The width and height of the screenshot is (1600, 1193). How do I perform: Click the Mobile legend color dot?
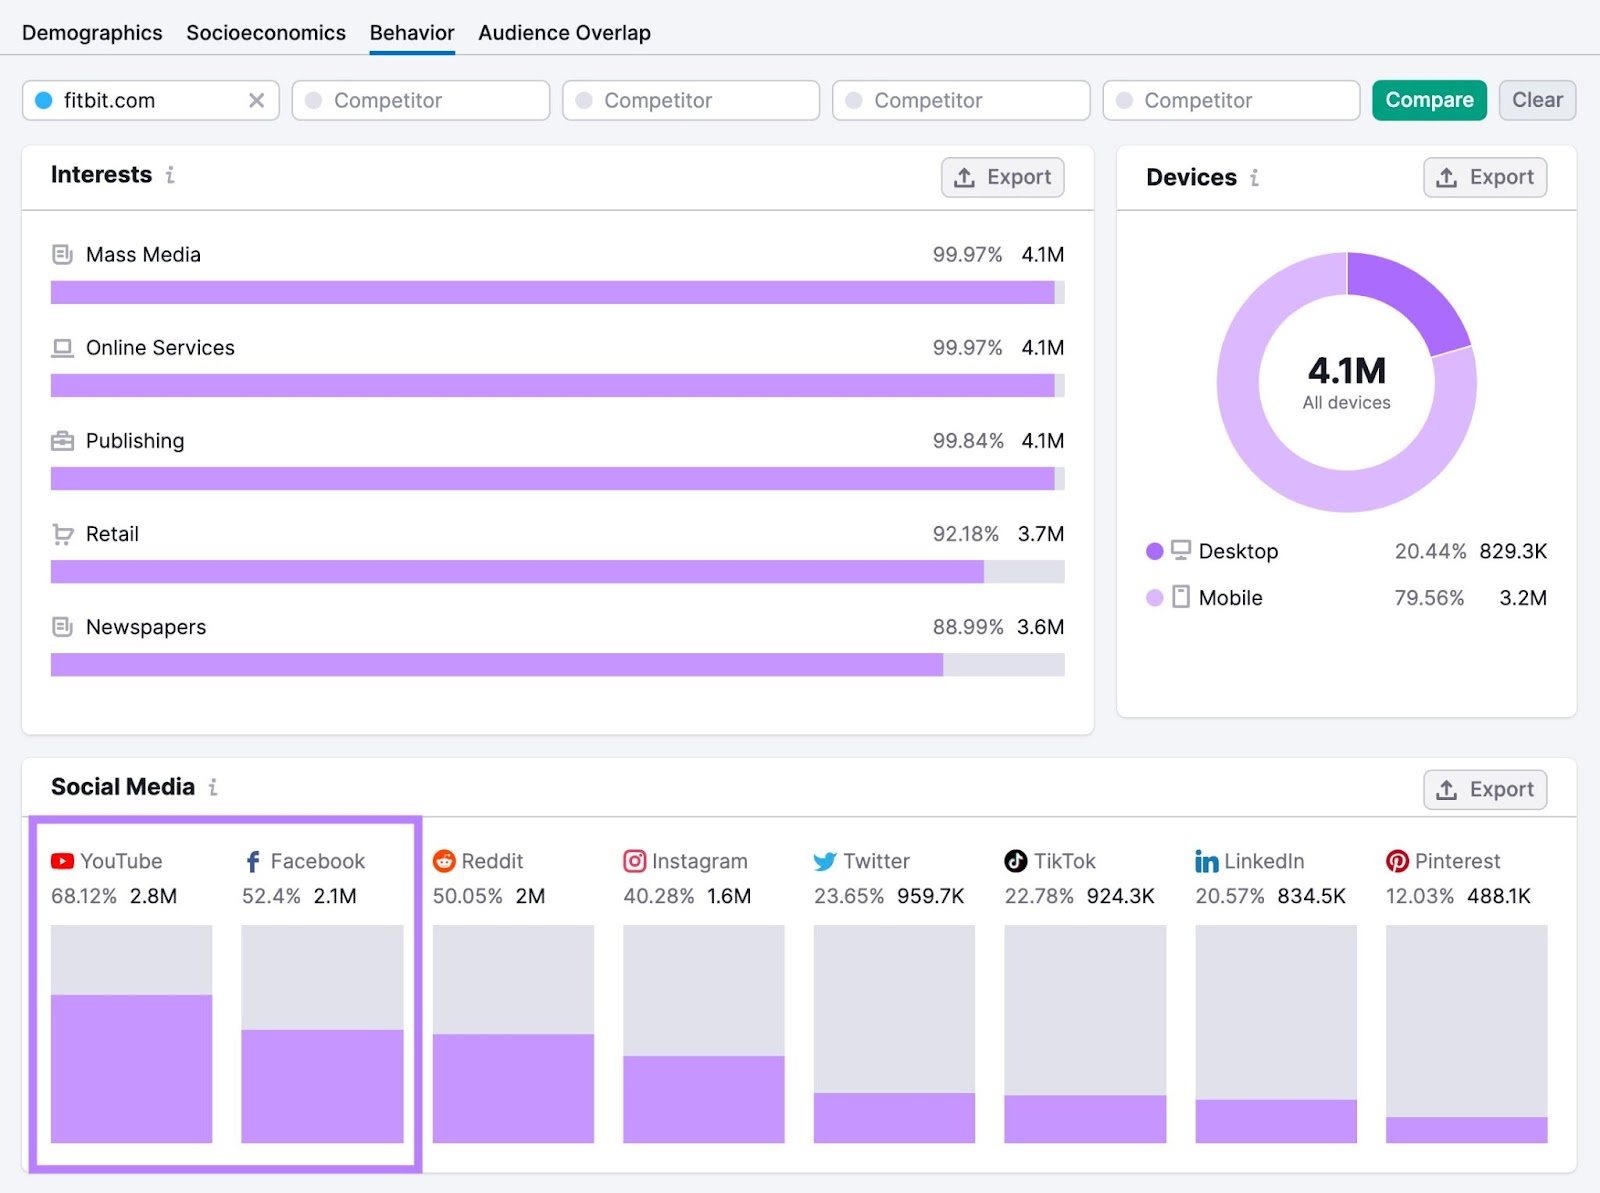pos(1154,597)
